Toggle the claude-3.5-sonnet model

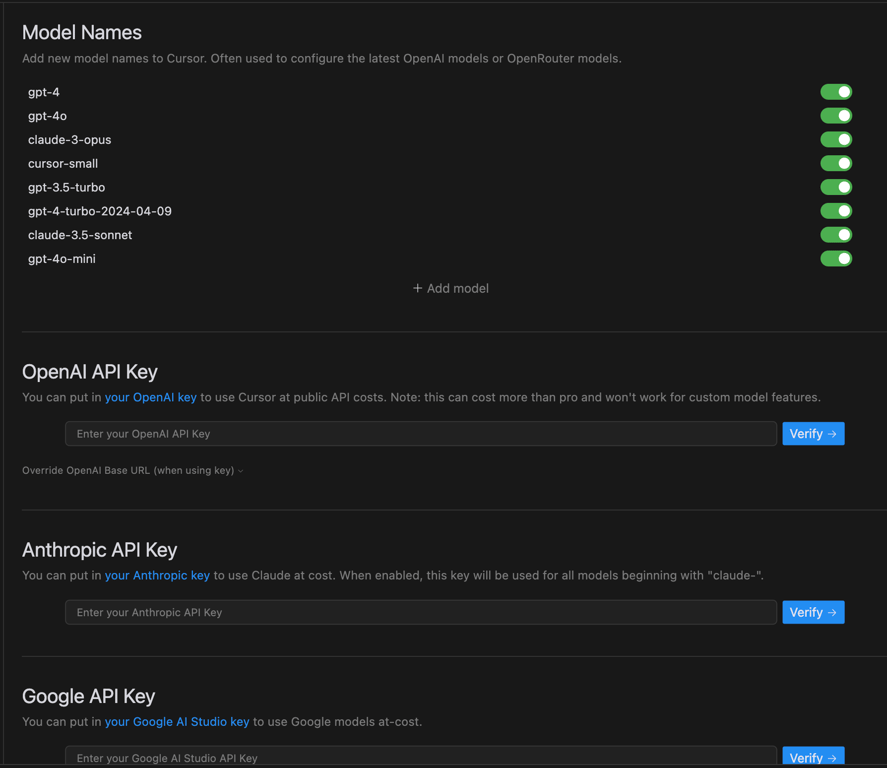tap(836, 234)
